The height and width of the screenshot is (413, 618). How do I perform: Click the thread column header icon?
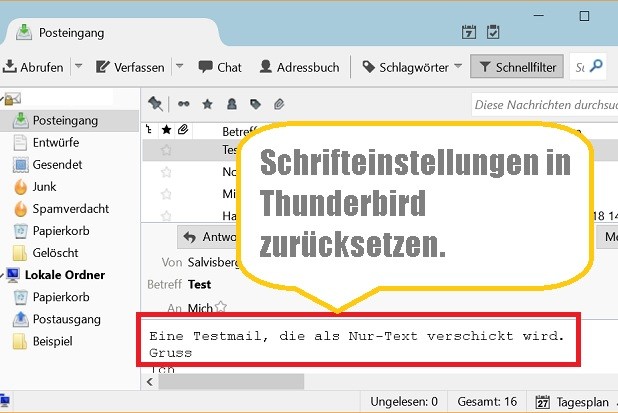coord(149,129)
